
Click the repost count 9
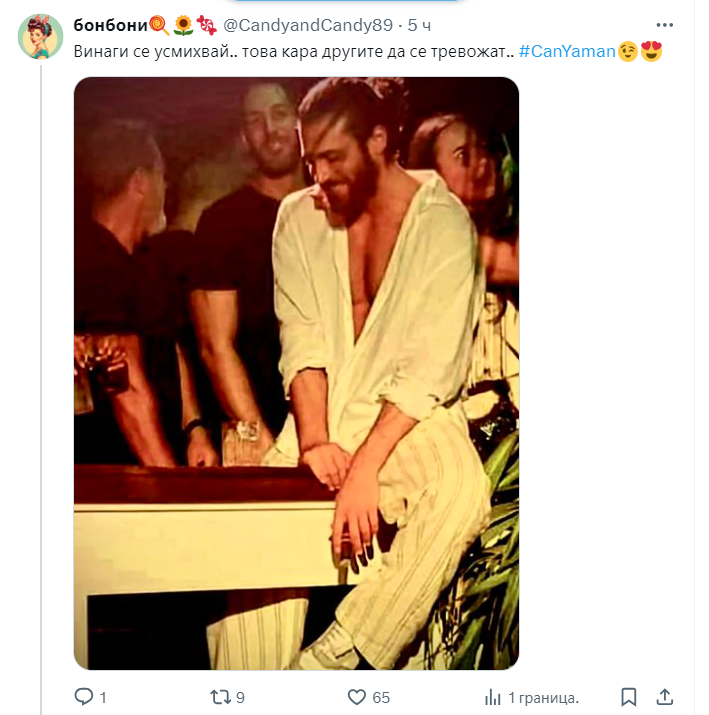240,697
